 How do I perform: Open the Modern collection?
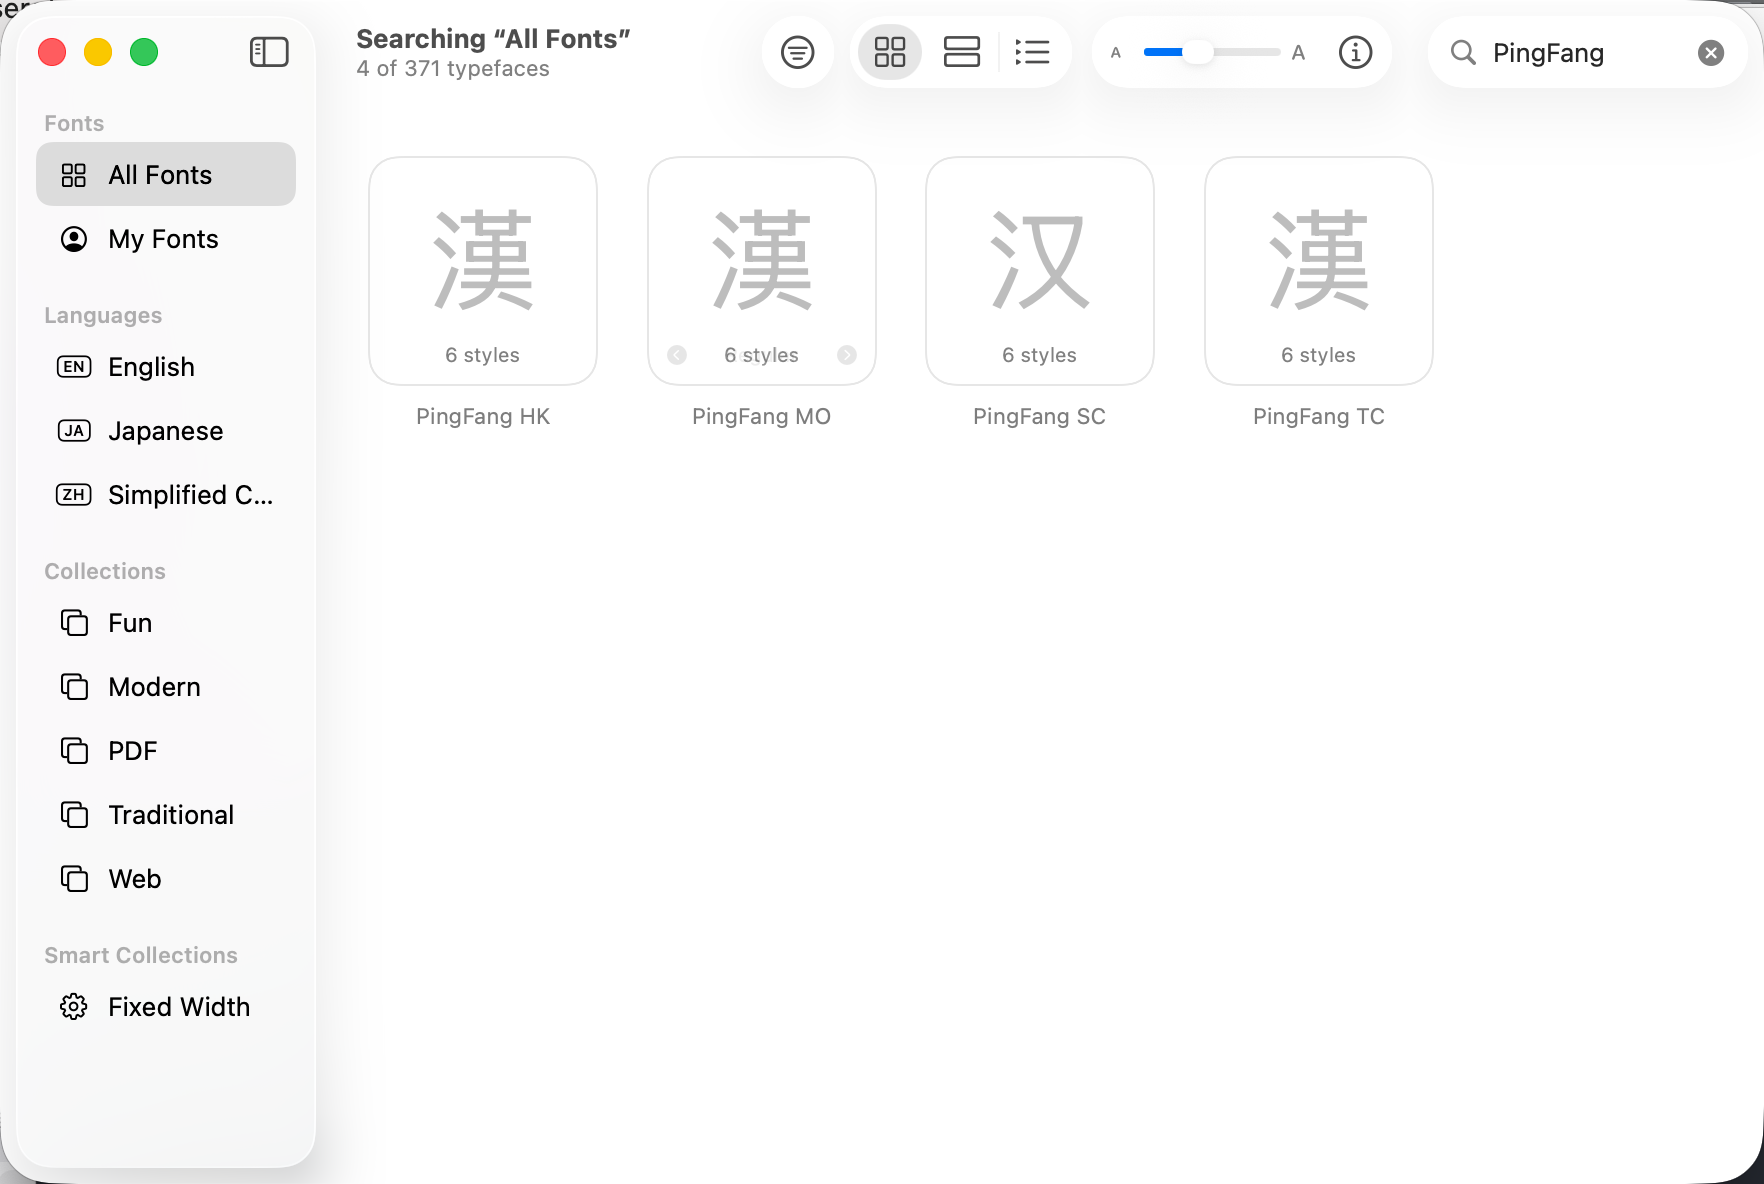[x=166, y=686]
